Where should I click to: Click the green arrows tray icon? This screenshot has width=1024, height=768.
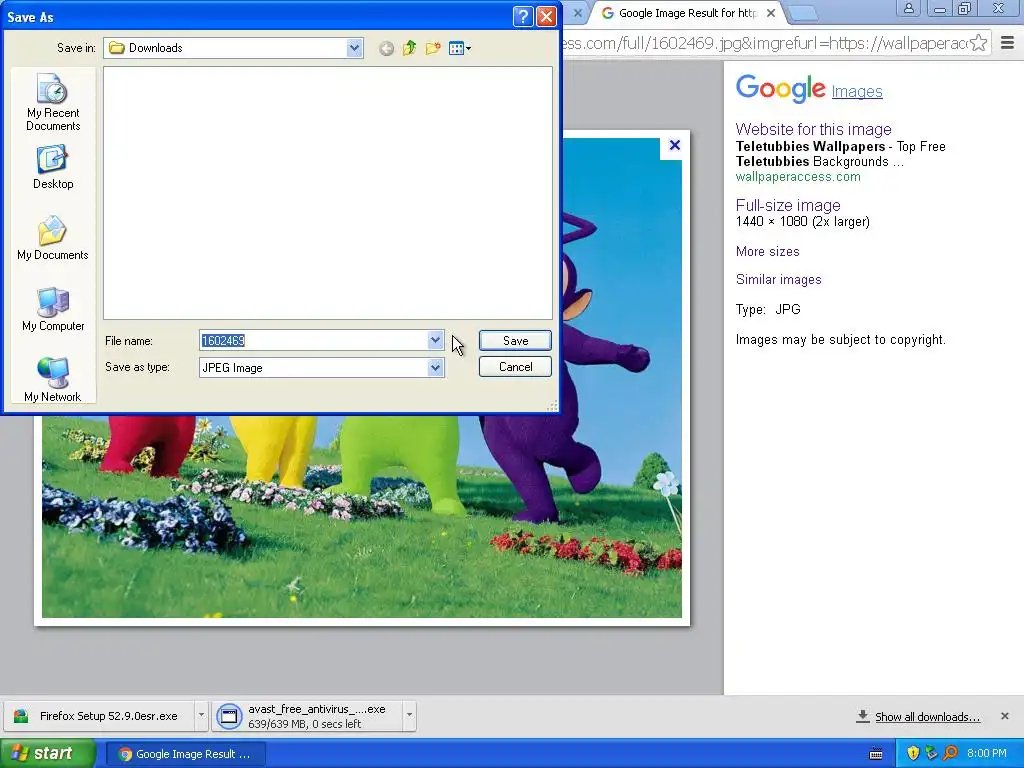pos(931,754)
